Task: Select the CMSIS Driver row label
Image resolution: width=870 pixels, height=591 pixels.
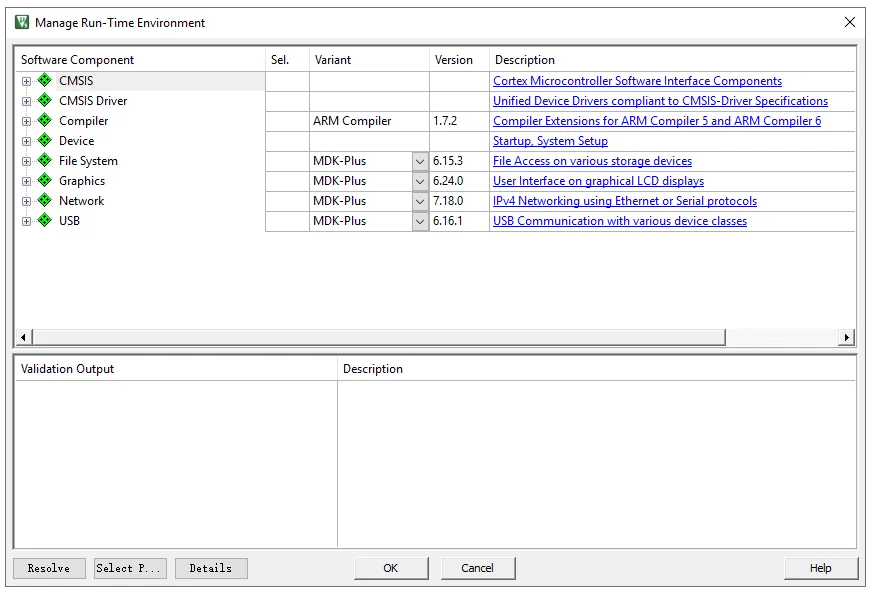Action: click(x=93, y=100)
